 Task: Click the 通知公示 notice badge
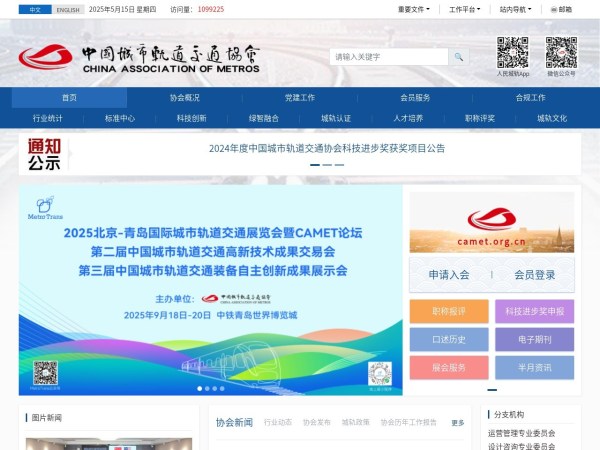click(x=44, y=154)
